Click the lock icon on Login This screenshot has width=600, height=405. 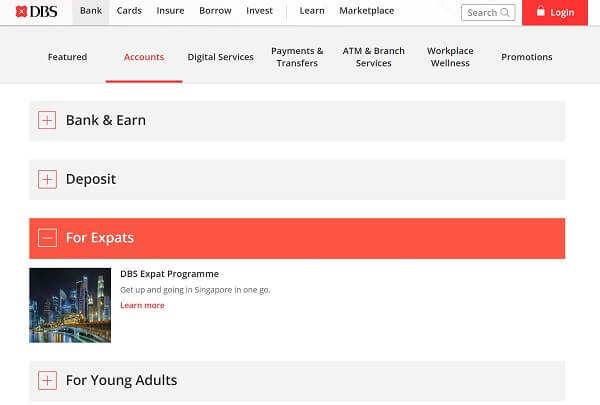pyautogui.click(x=540, y=11)
